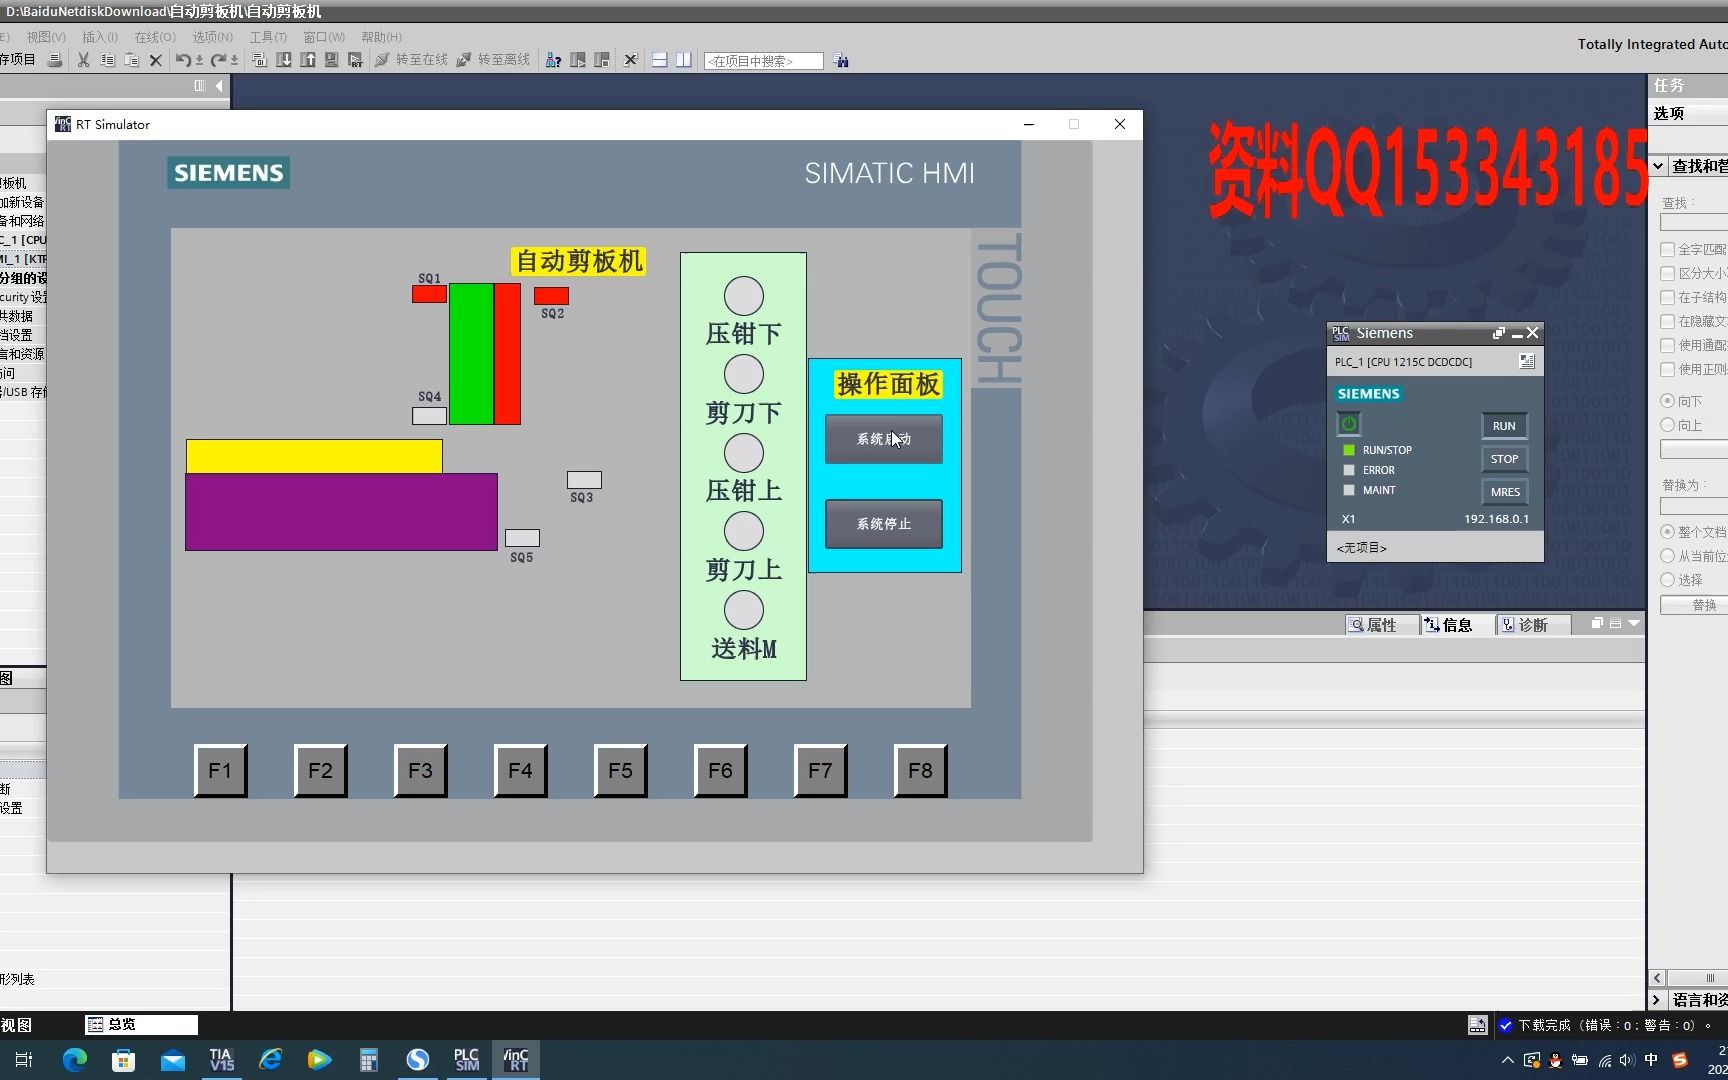
Task: Click the print icon in the TIA toolbar
Action: click(x=55, y=60)
